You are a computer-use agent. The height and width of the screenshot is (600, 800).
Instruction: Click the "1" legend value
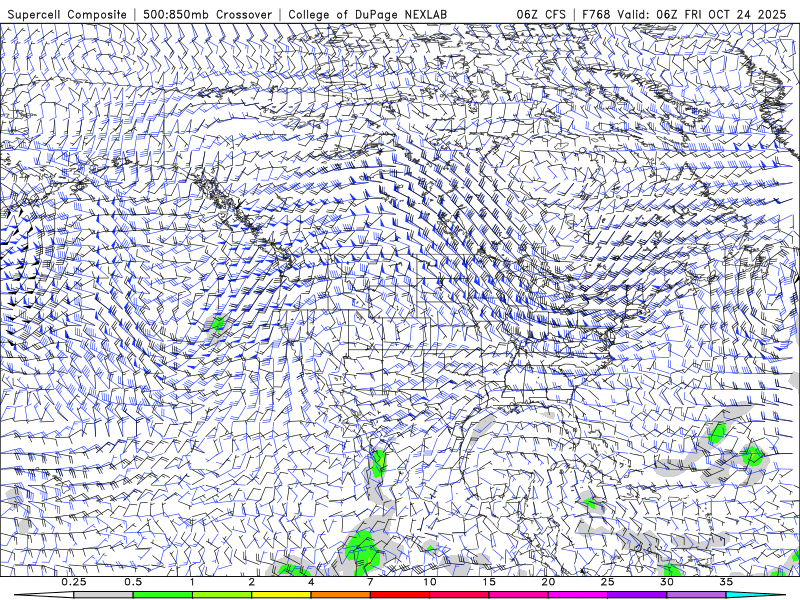coord(192,582)
